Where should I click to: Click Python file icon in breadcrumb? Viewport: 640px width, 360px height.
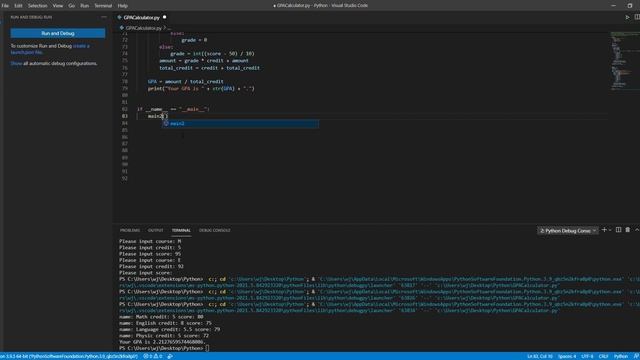[x=122, y=28]
